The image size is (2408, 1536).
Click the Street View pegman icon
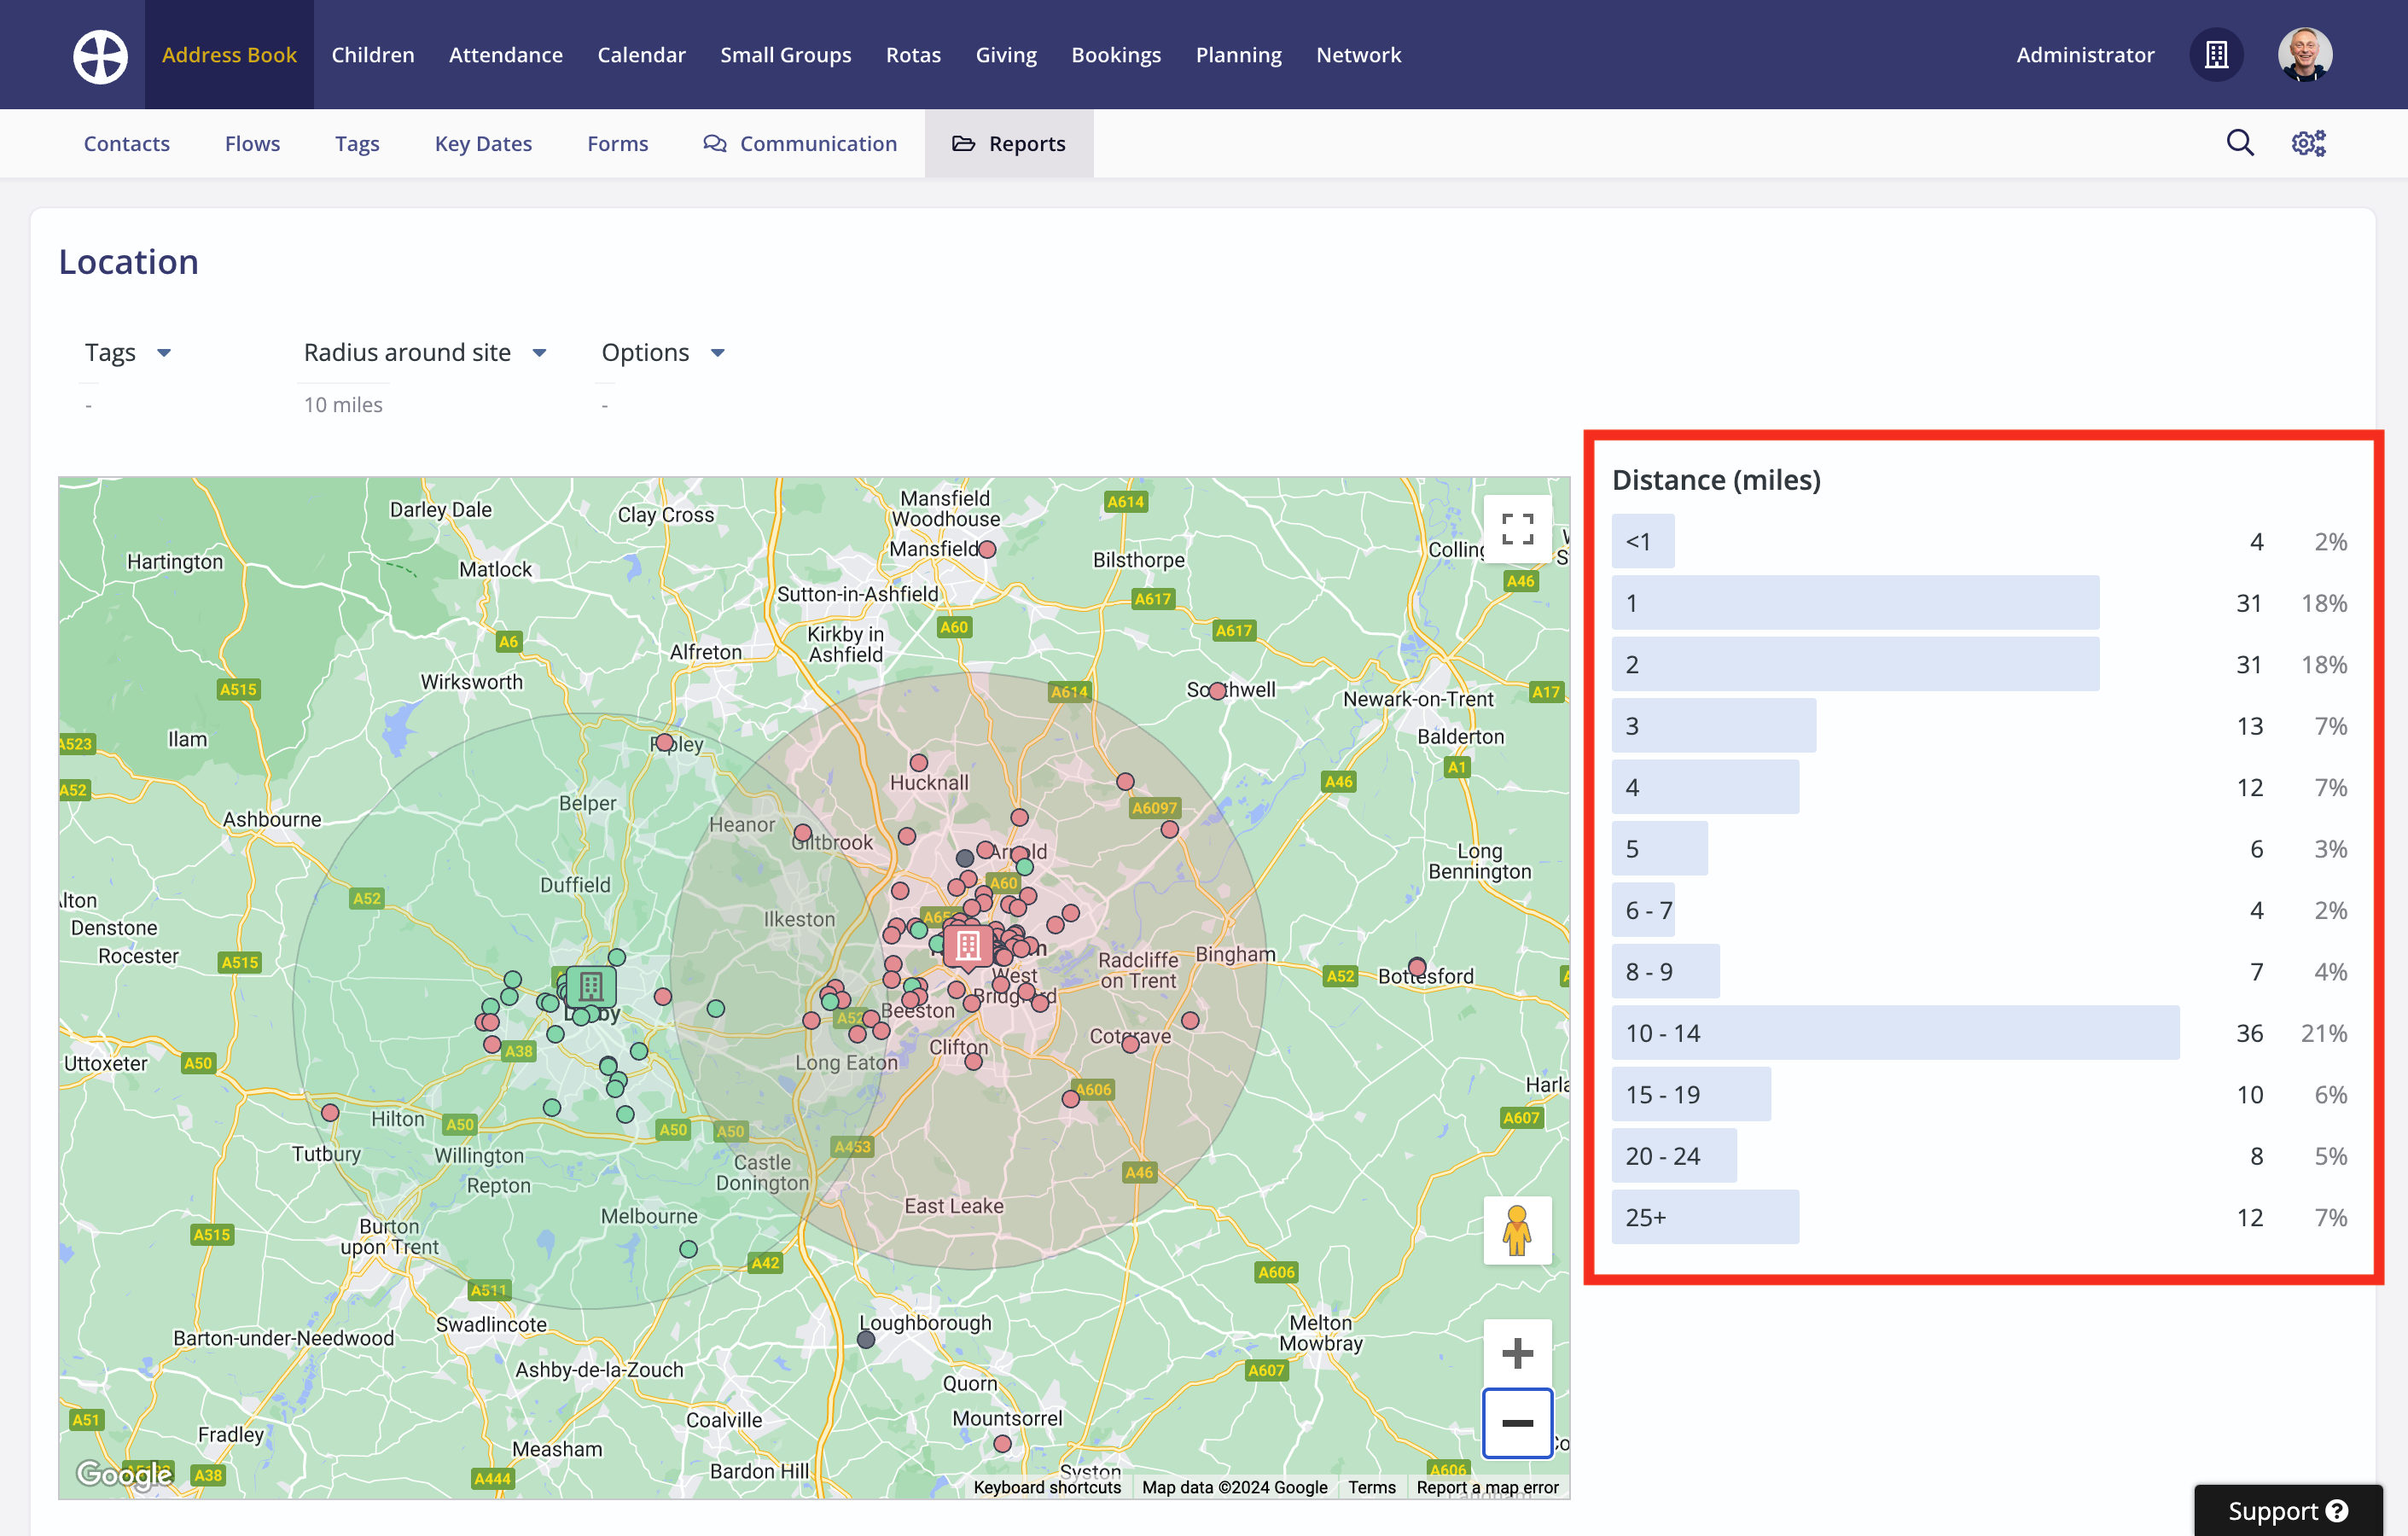tap(1517, 1230)
